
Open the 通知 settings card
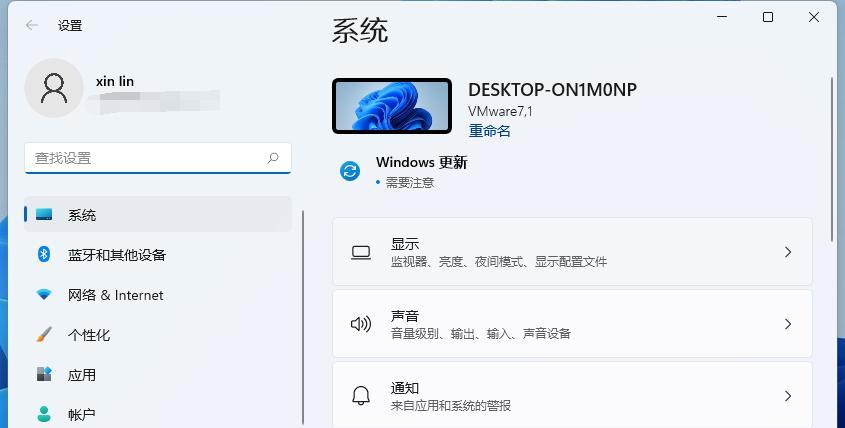pos(572,395)
